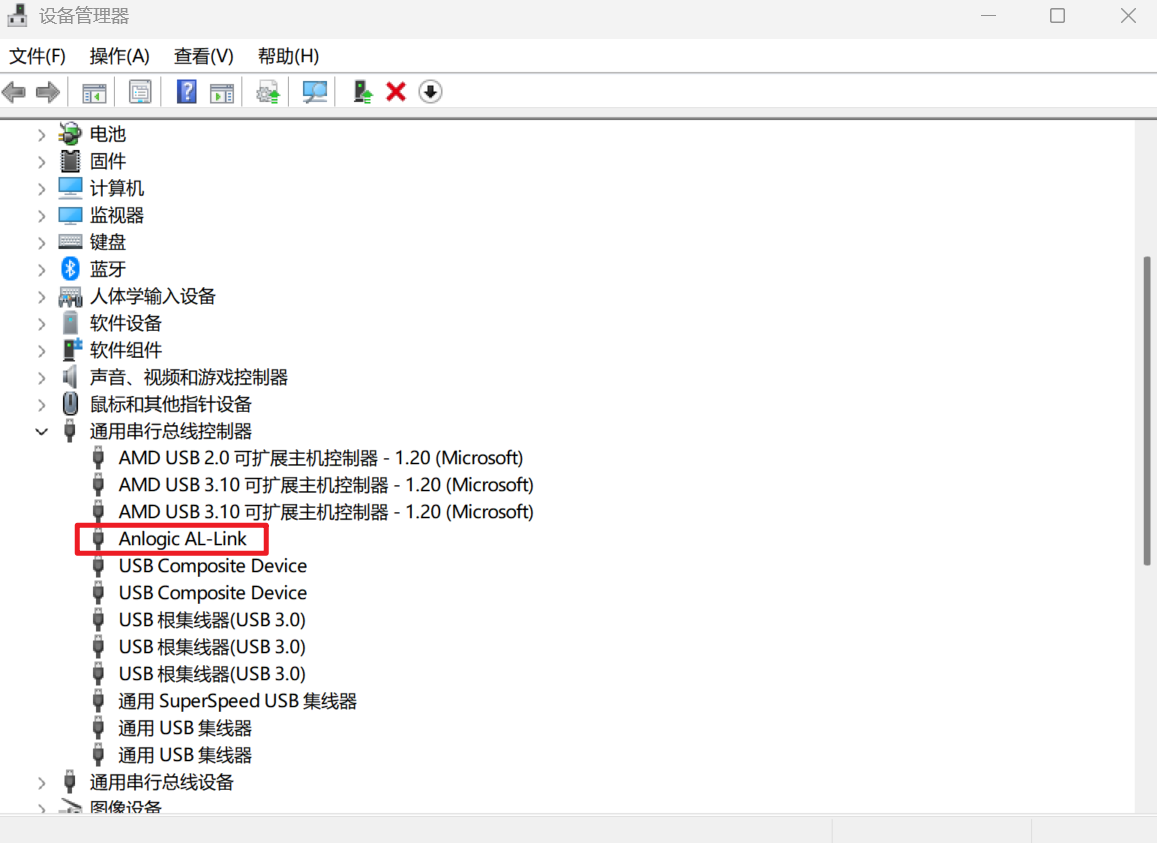The width and height of the screenshot is (1157, 843).
Task: Select the second AMD USB 3.10 controller
Action: coord(325,512)
